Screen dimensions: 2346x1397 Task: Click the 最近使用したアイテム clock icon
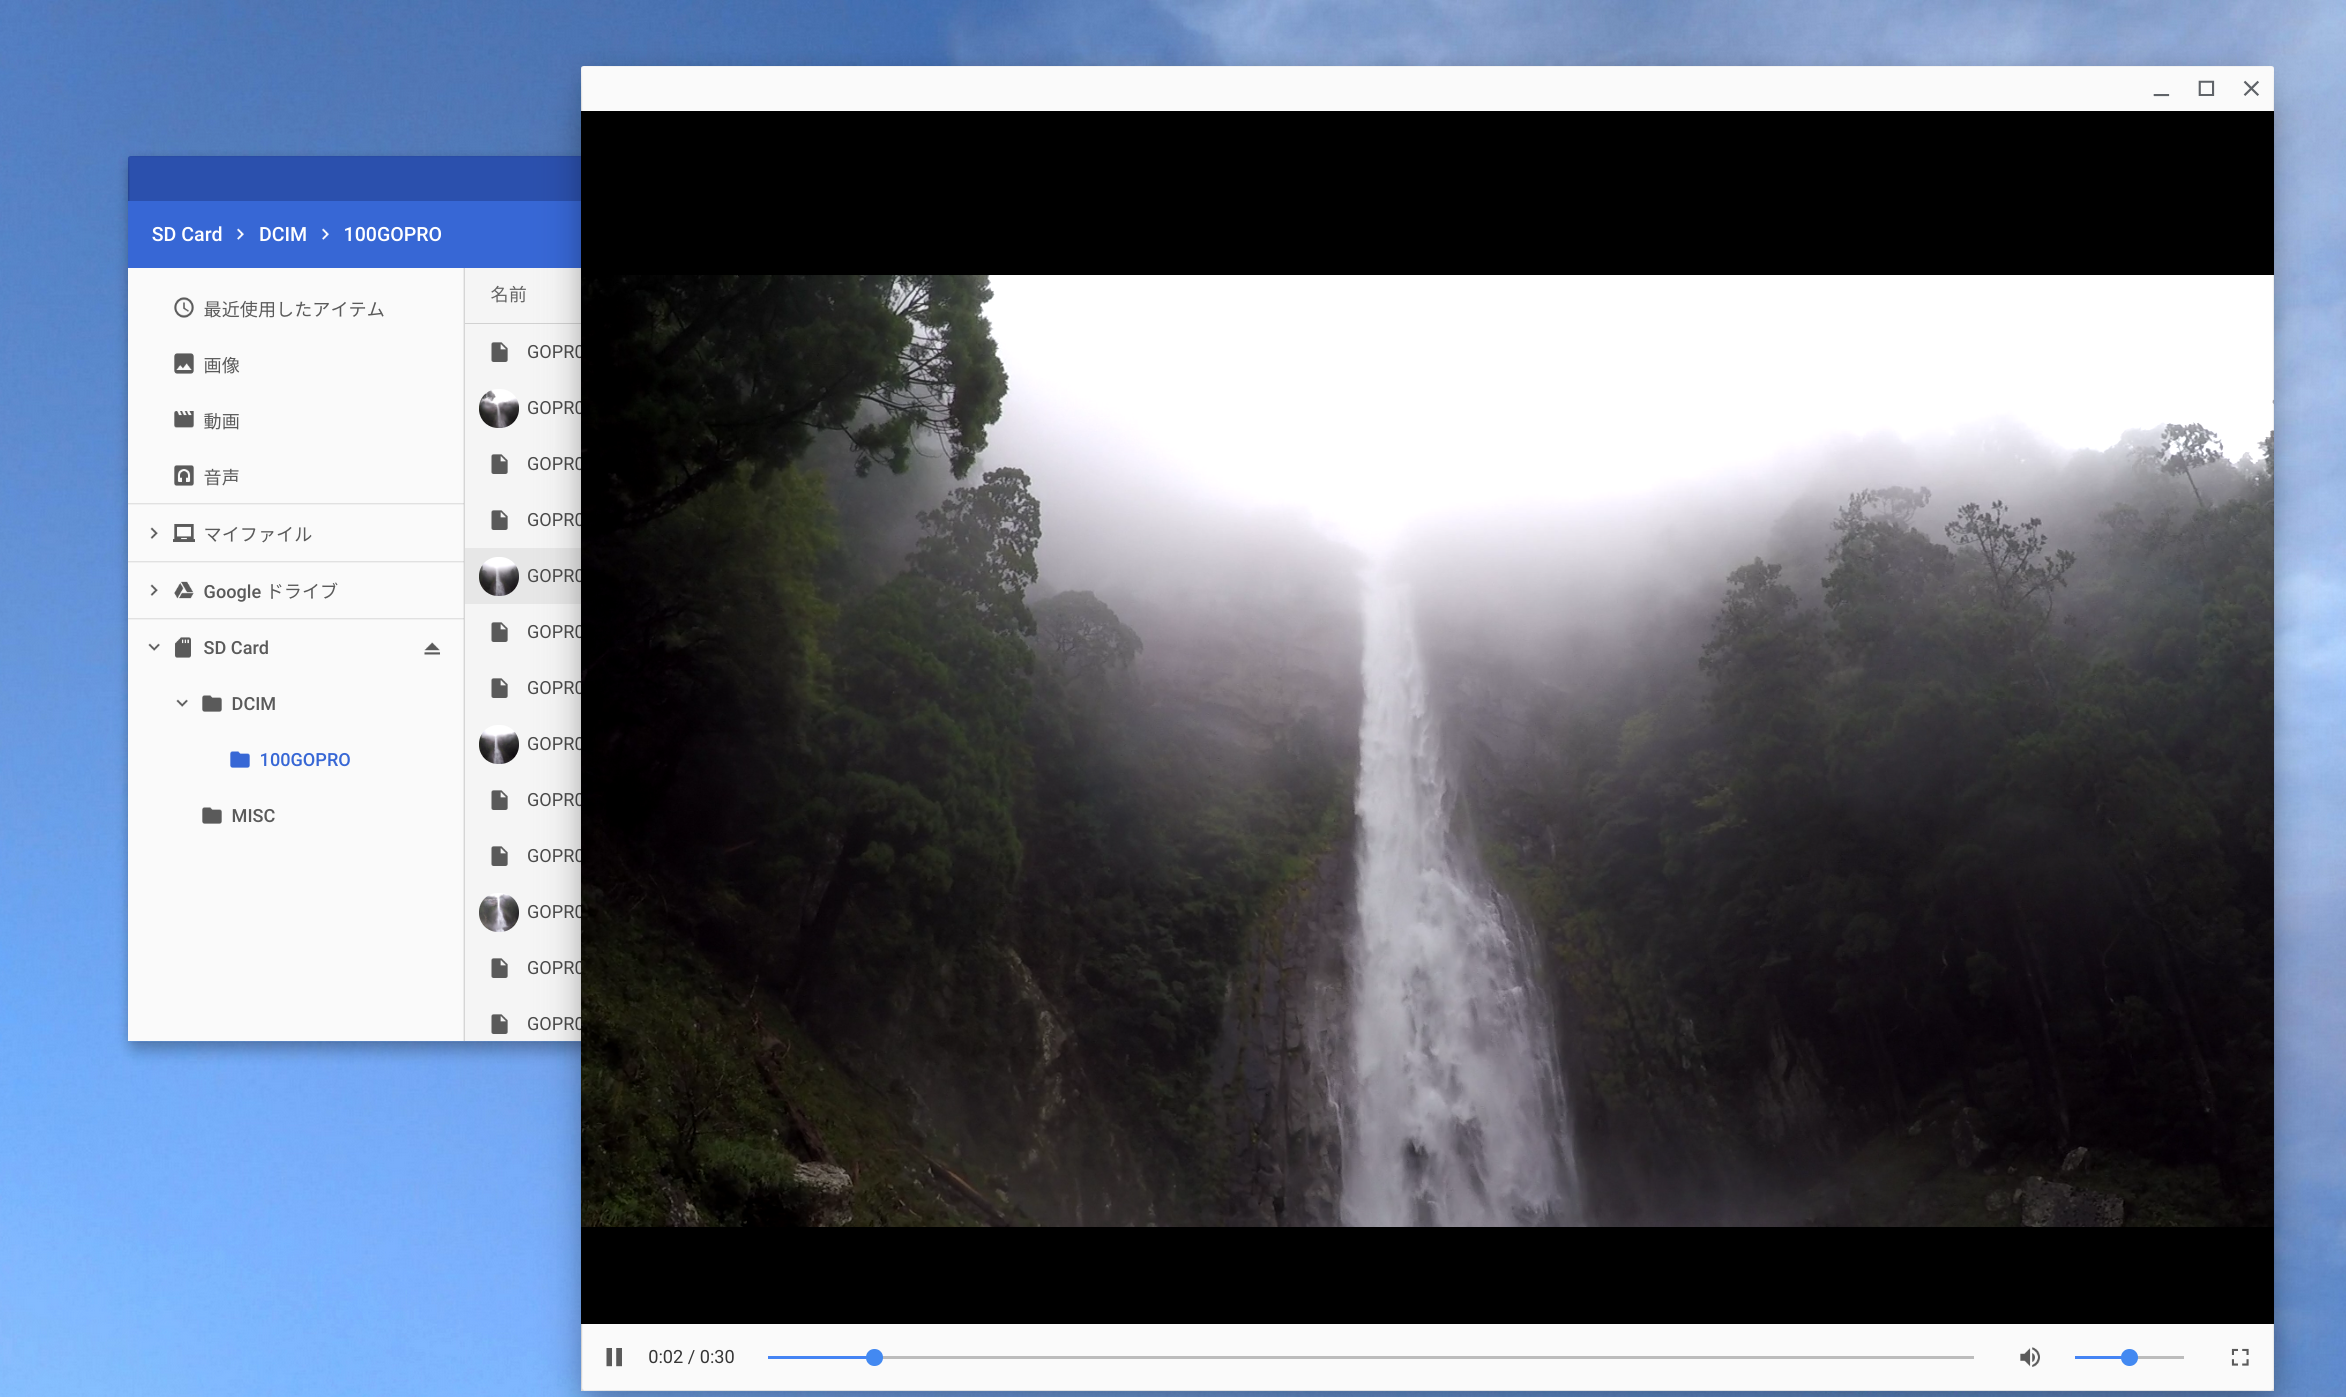[181, 308]
